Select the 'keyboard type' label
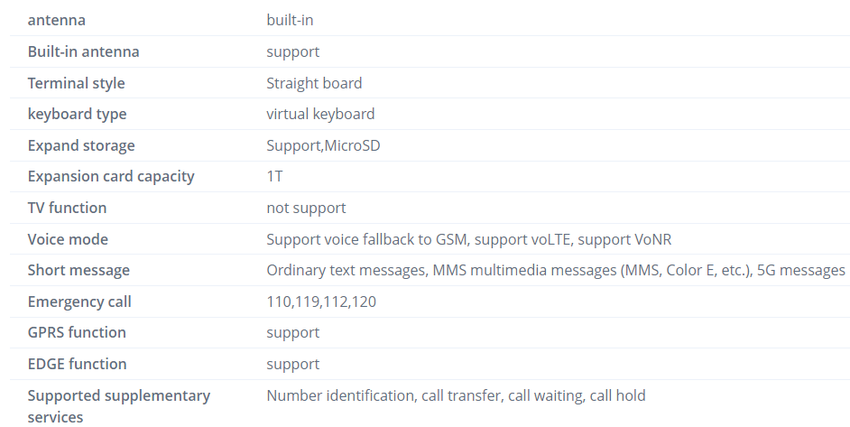850x427 pixels. click(77, 114)
